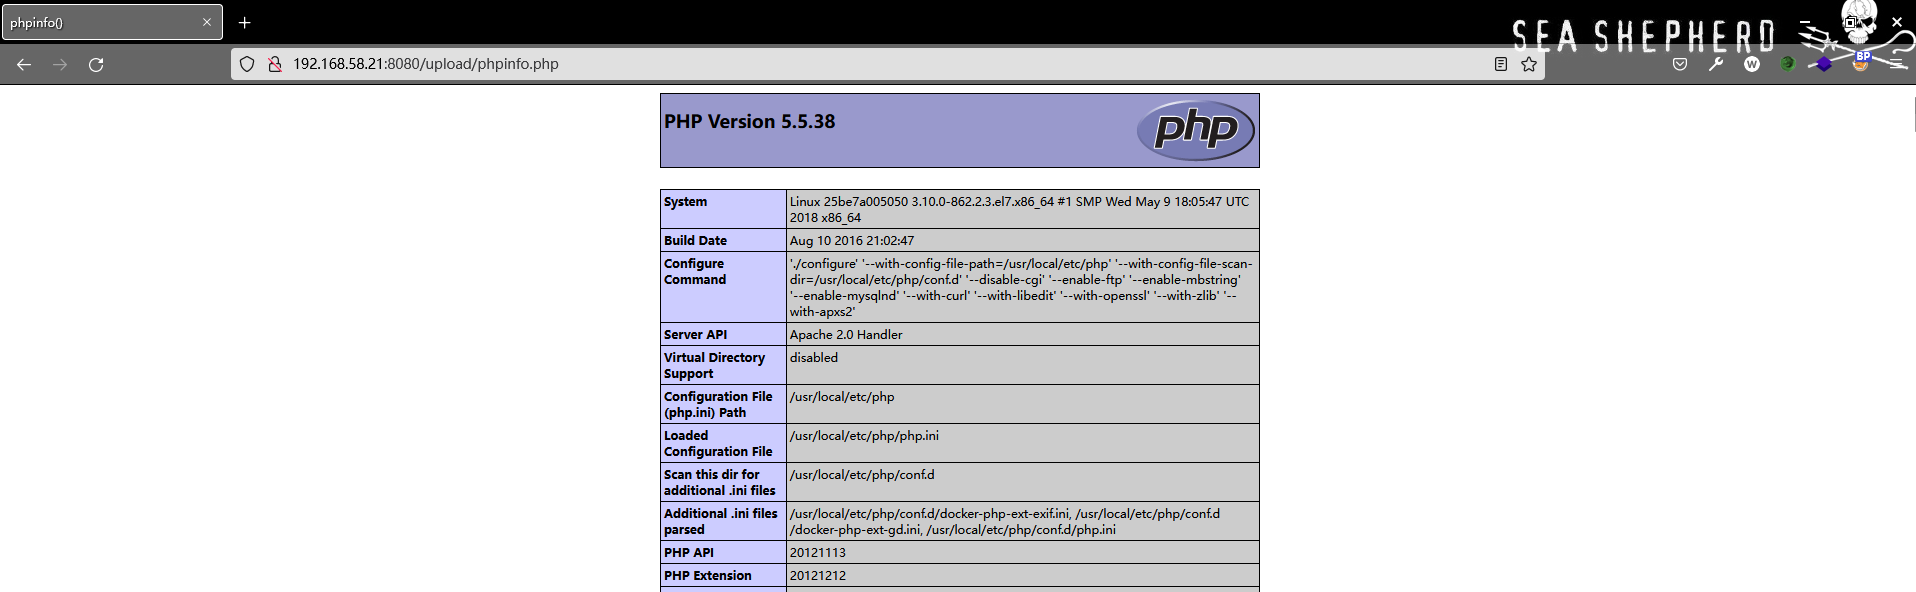Click the PHP Version 5.5.38 heading
Viewport: 1916px width, 592px height.
[x=749, y=122]
